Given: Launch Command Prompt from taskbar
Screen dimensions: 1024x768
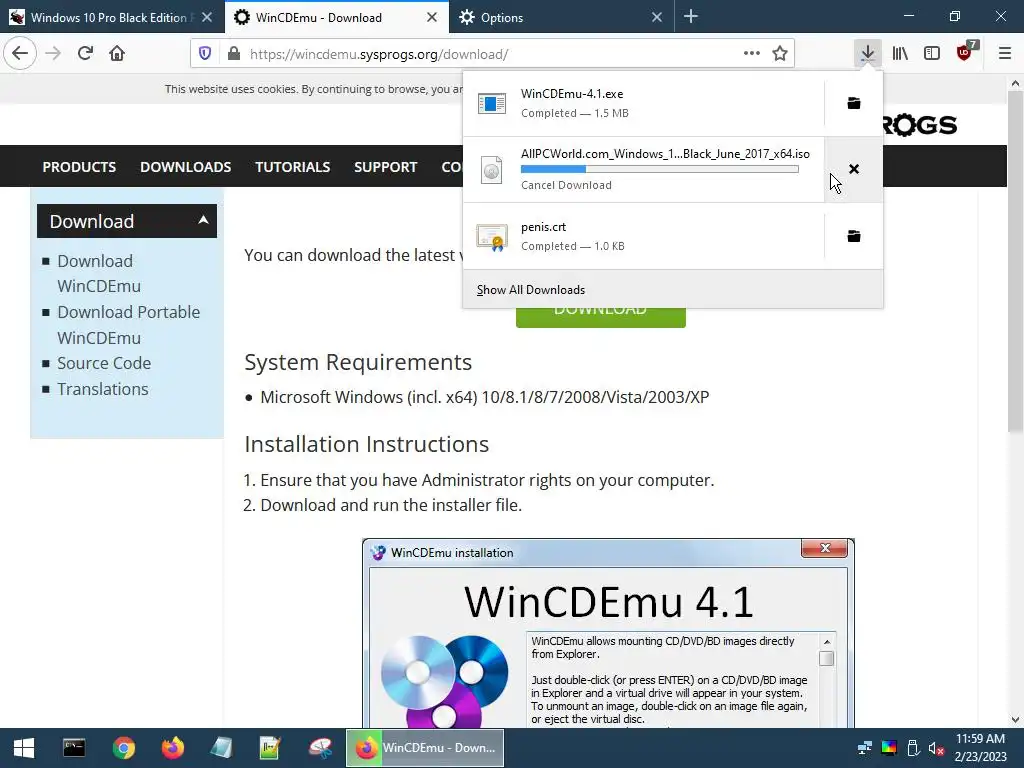Looking at the screenshot, I should [x=74, y=748].
